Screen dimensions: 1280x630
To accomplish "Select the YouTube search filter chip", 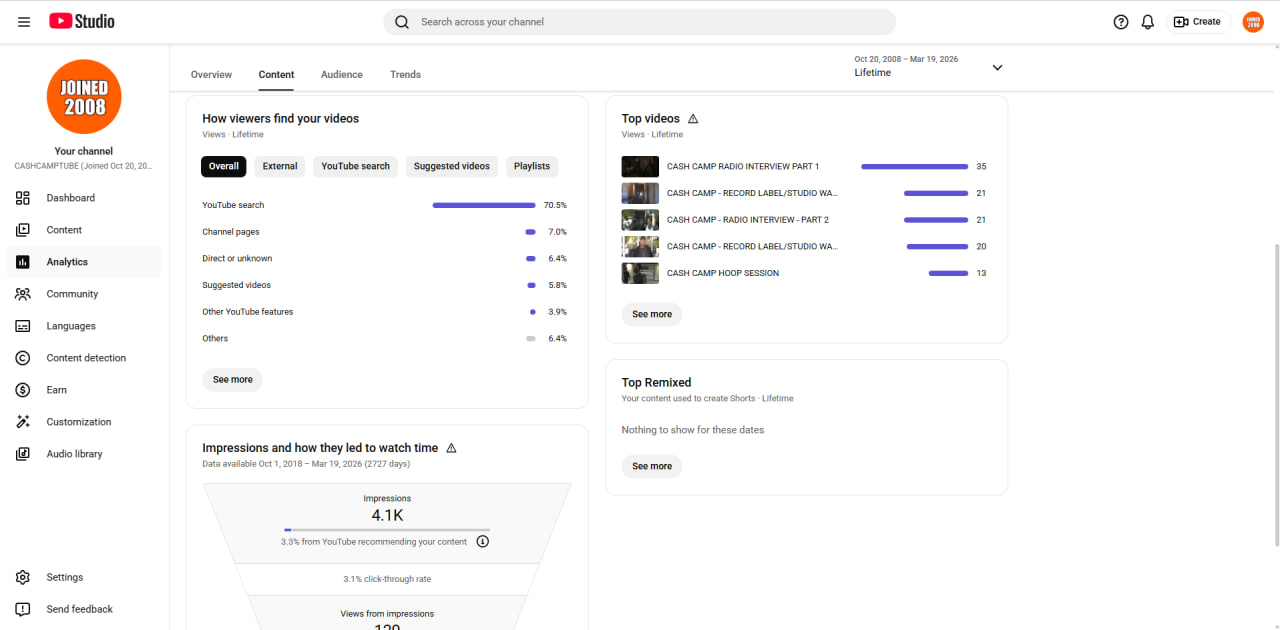I will 355,166.
